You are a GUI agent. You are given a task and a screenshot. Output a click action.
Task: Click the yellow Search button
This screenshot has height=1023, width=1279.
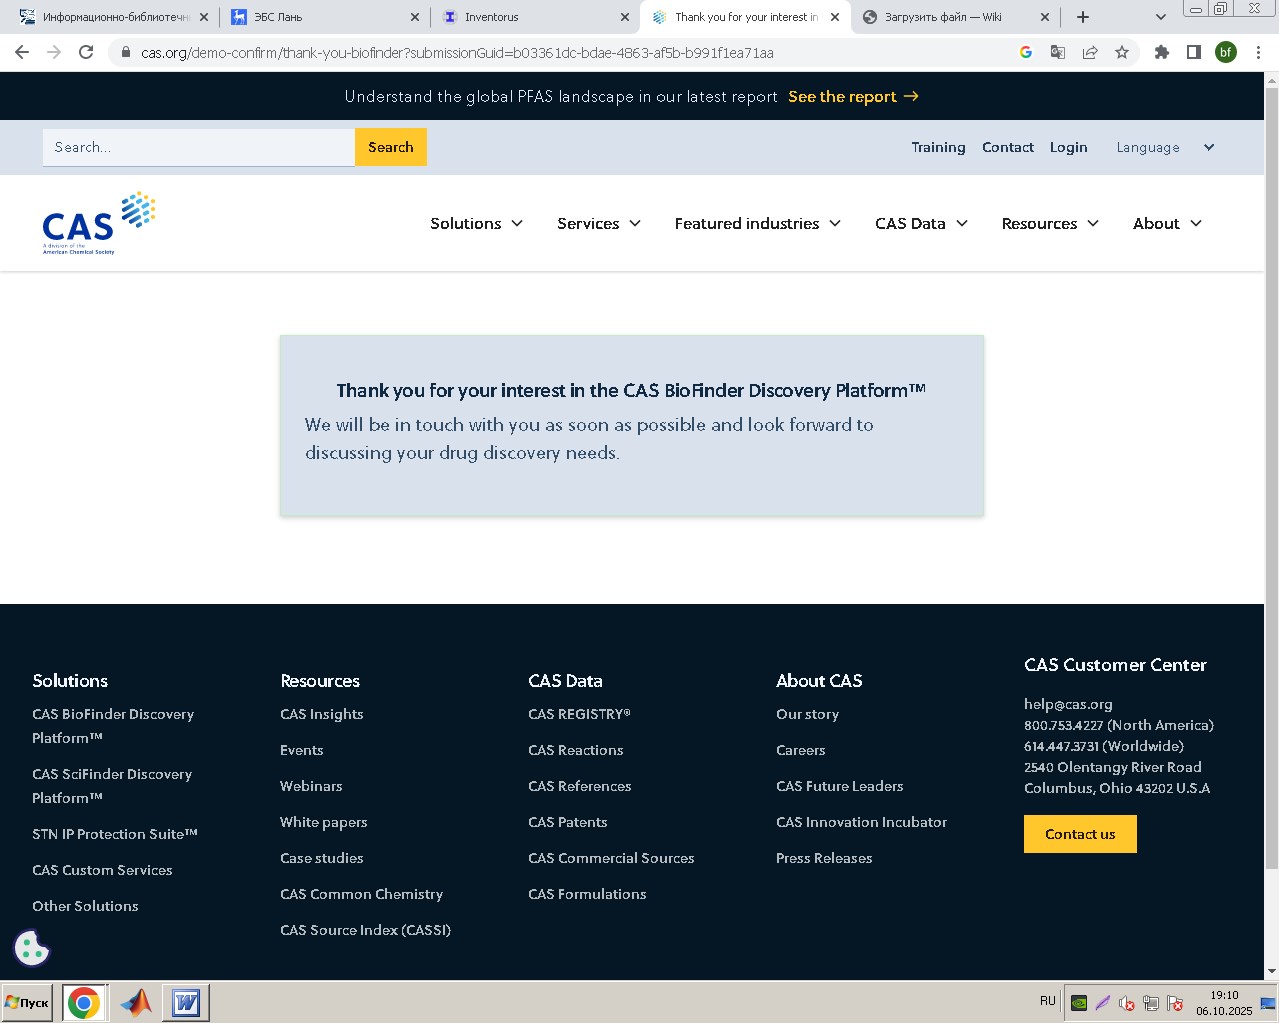(390, 147)
